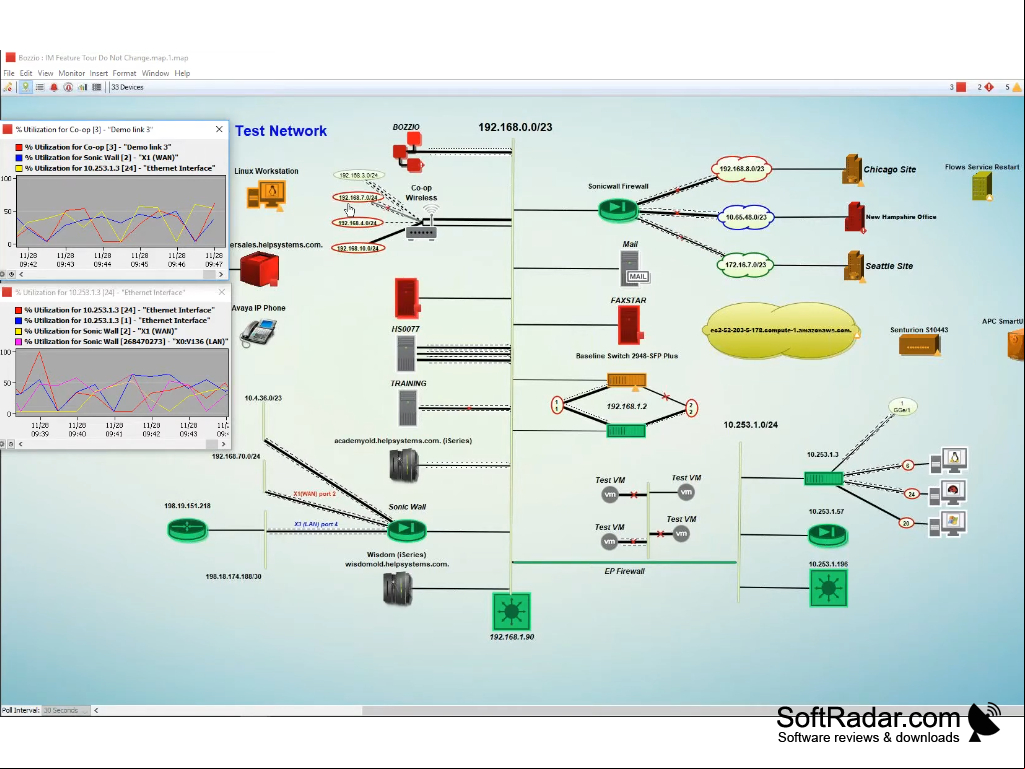Open the File menu
The height and width of the screenshot is (769, 1025).
pos(9,73)
